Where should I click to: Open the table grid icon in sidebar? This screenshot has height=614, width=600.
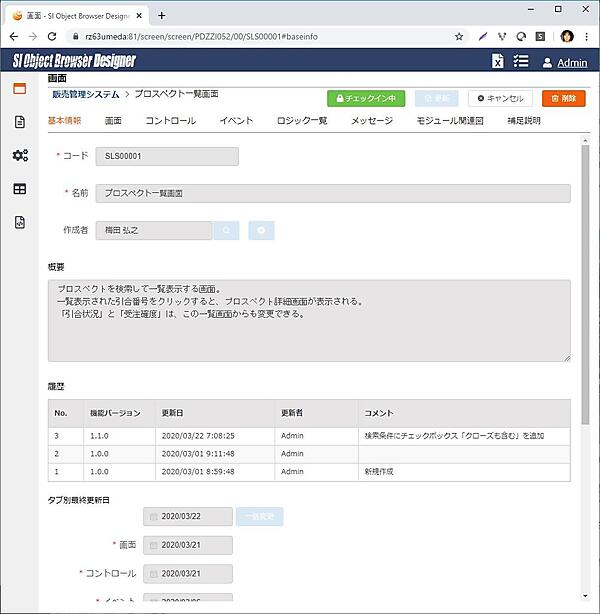pos(19,189)
